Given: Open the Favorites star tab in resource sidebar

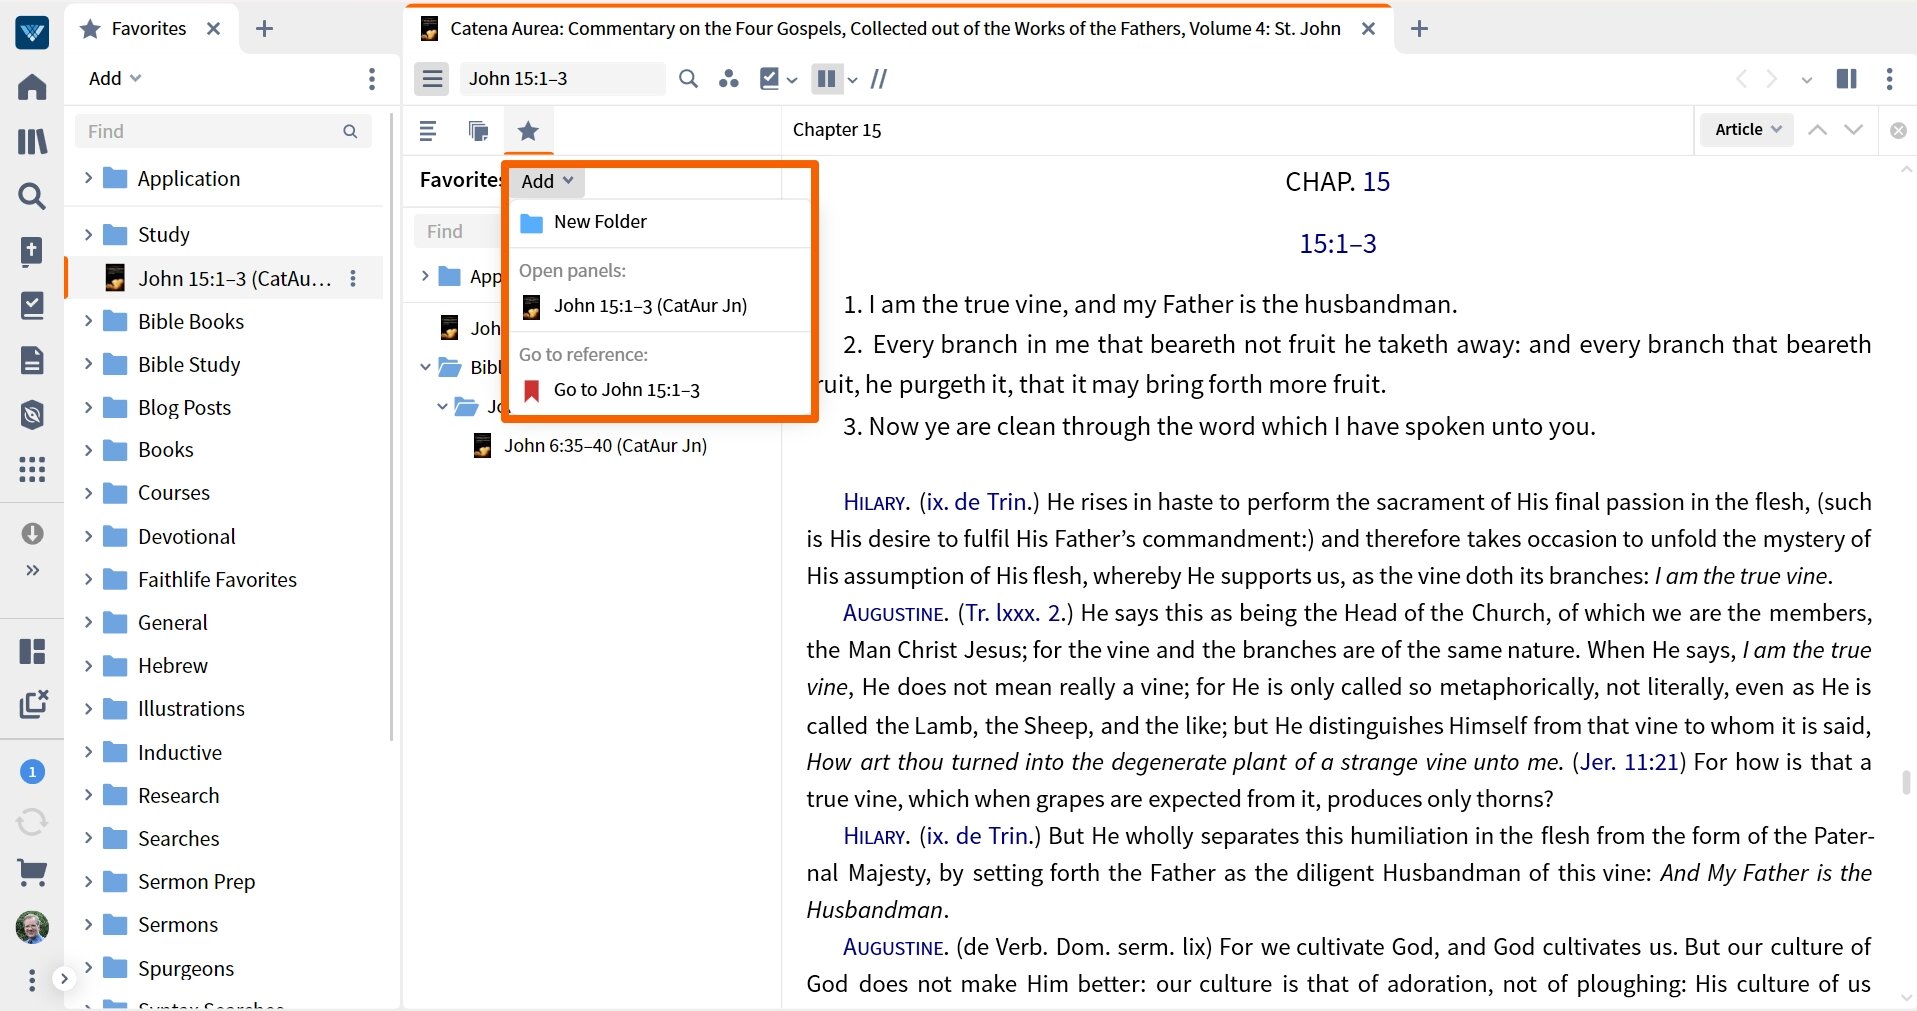Looking at the screenshot, I should (528, 130).
